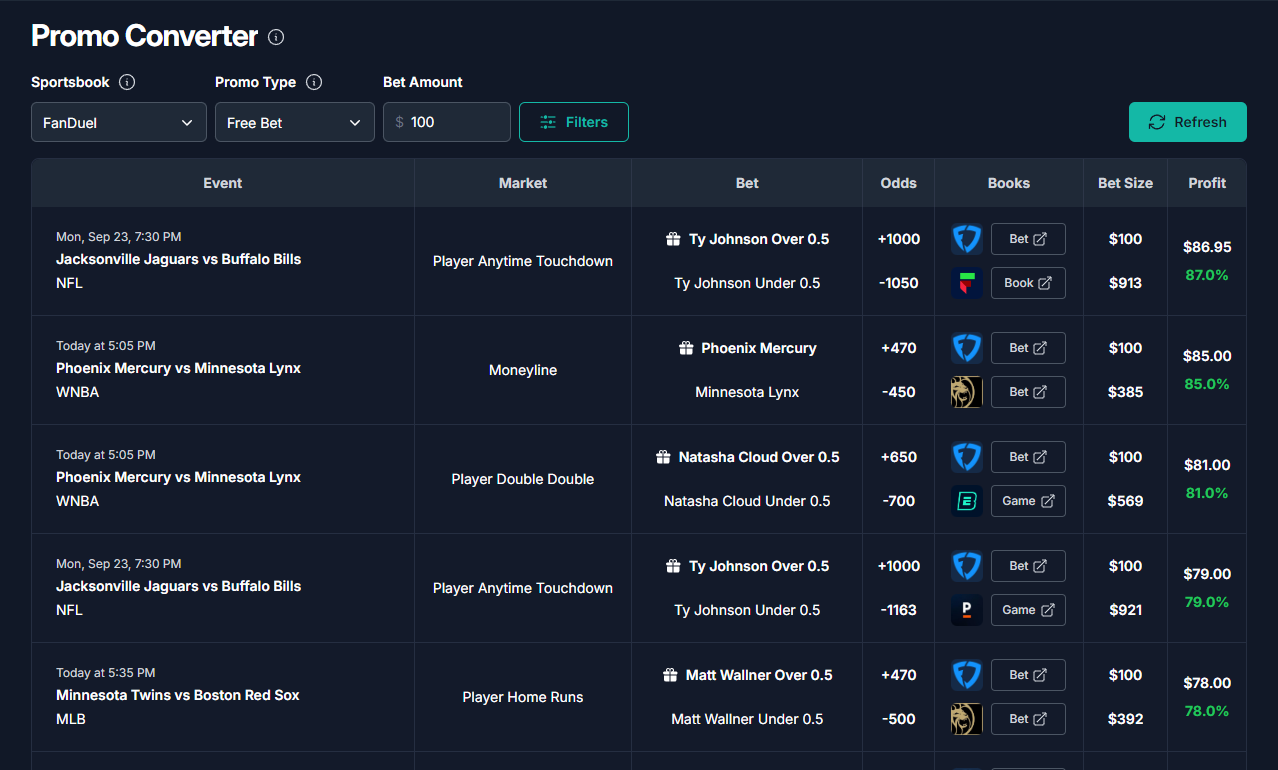Click the info icon next to Sportsbook label
Image resolution: width=1278 pixels, height=770 pixels.
click(x=127, y=82)
